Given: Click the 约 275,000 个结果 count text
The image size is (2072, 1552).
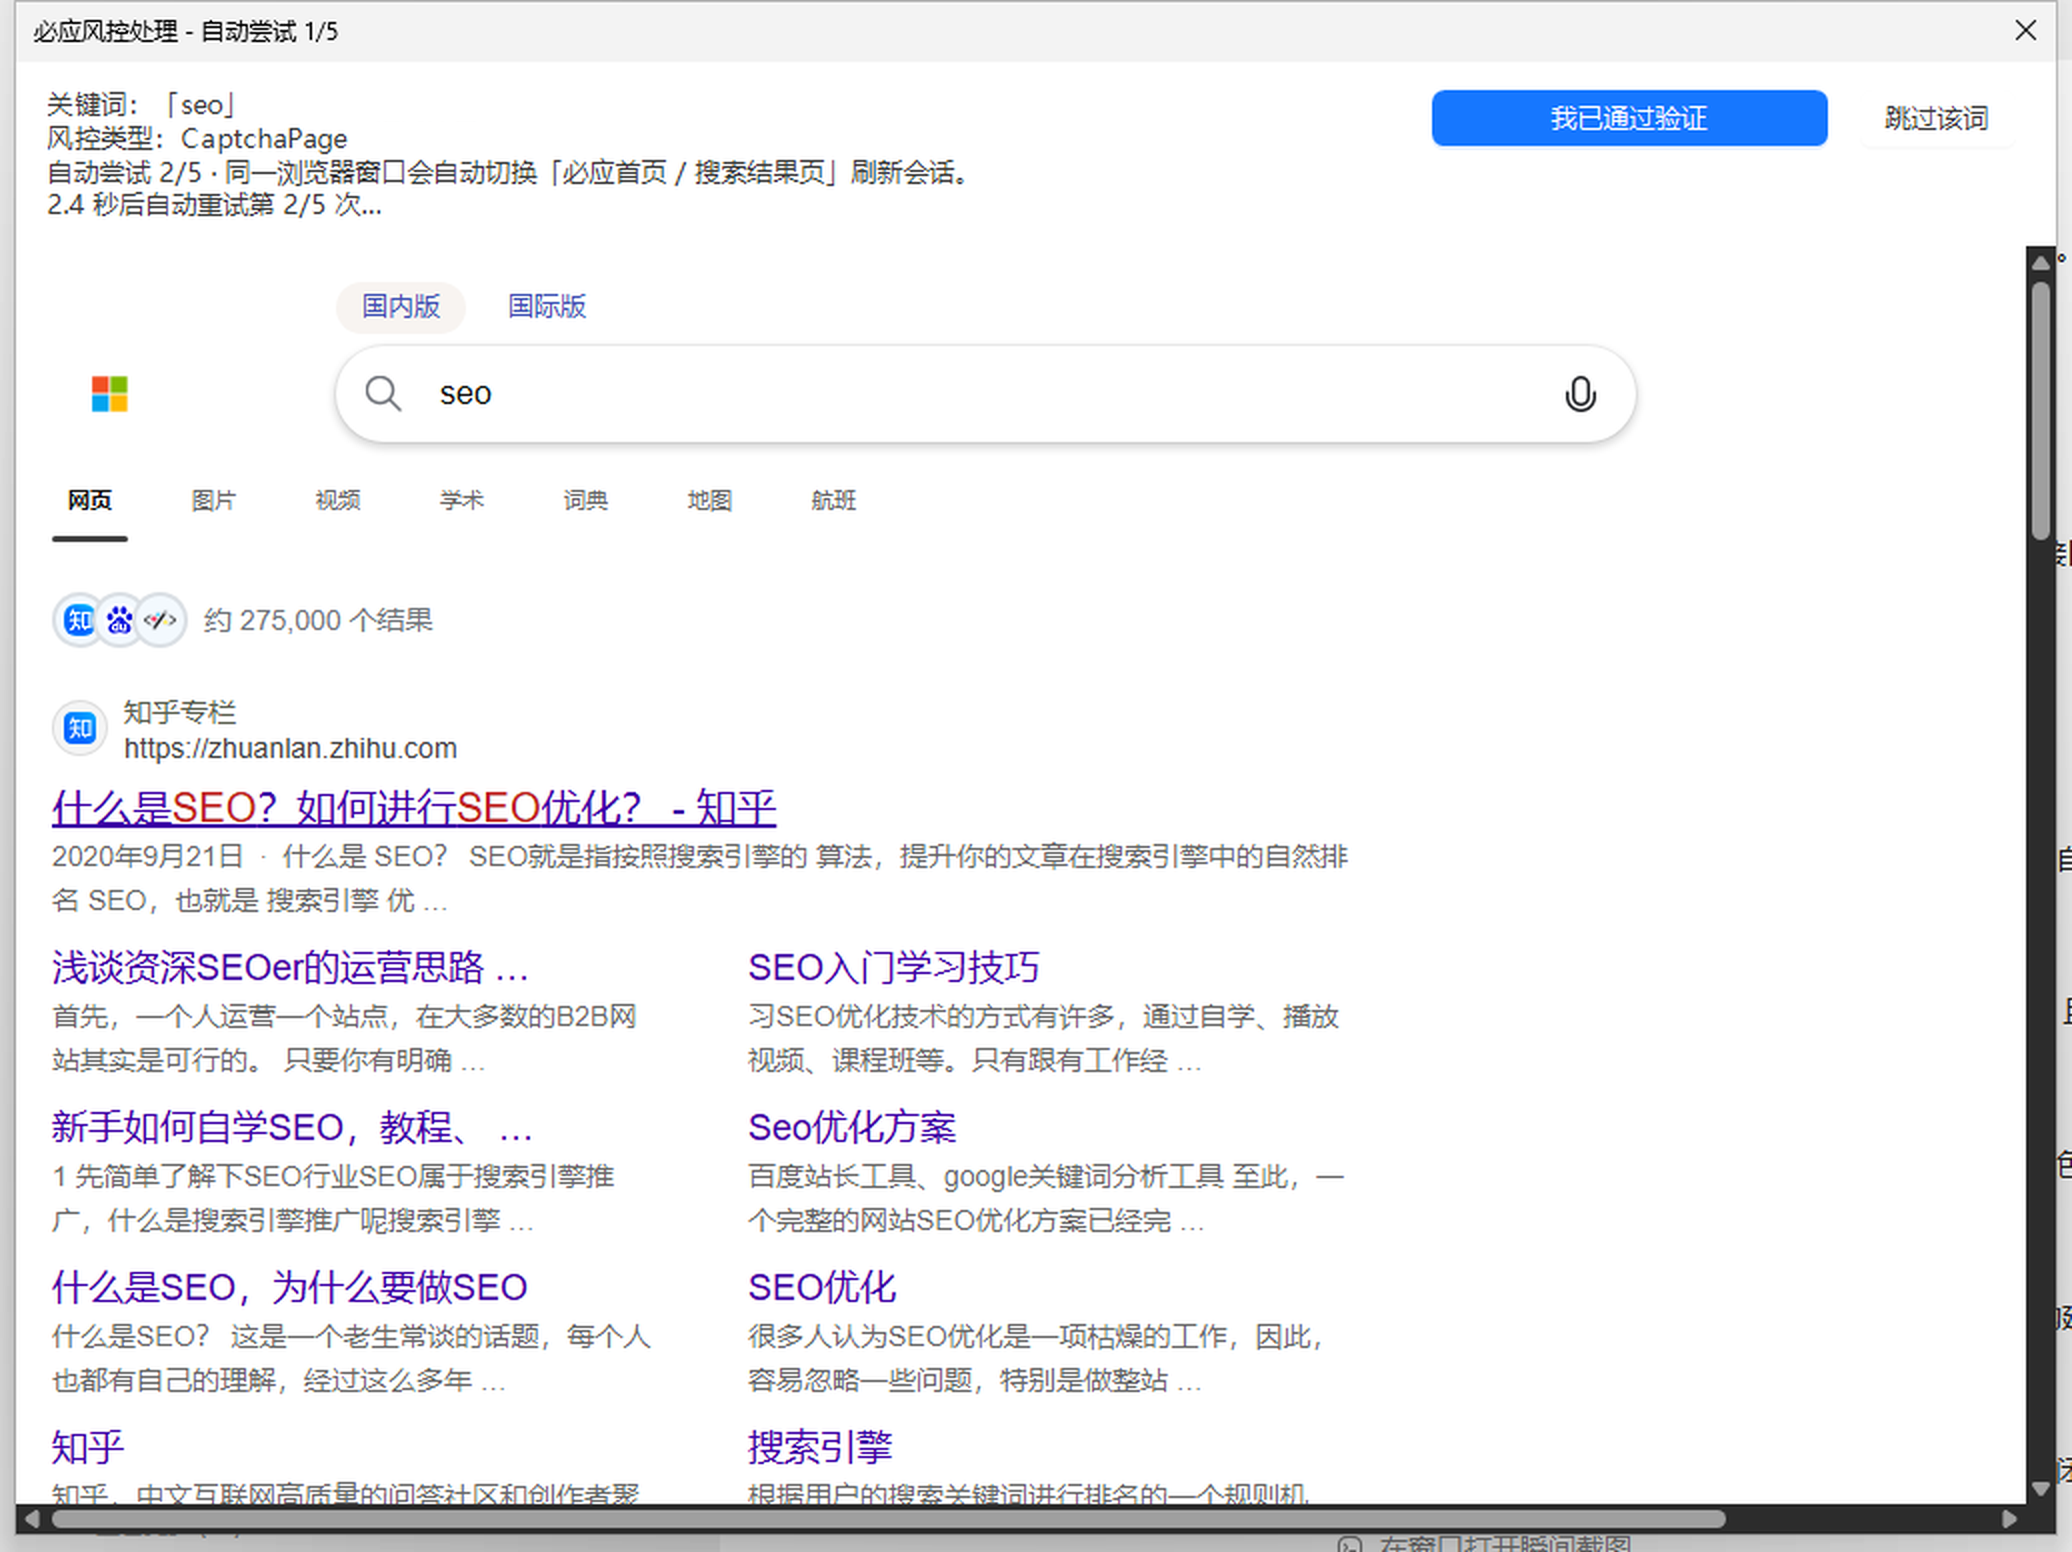Looking at the screenshot, I should [x=318, y=621].
